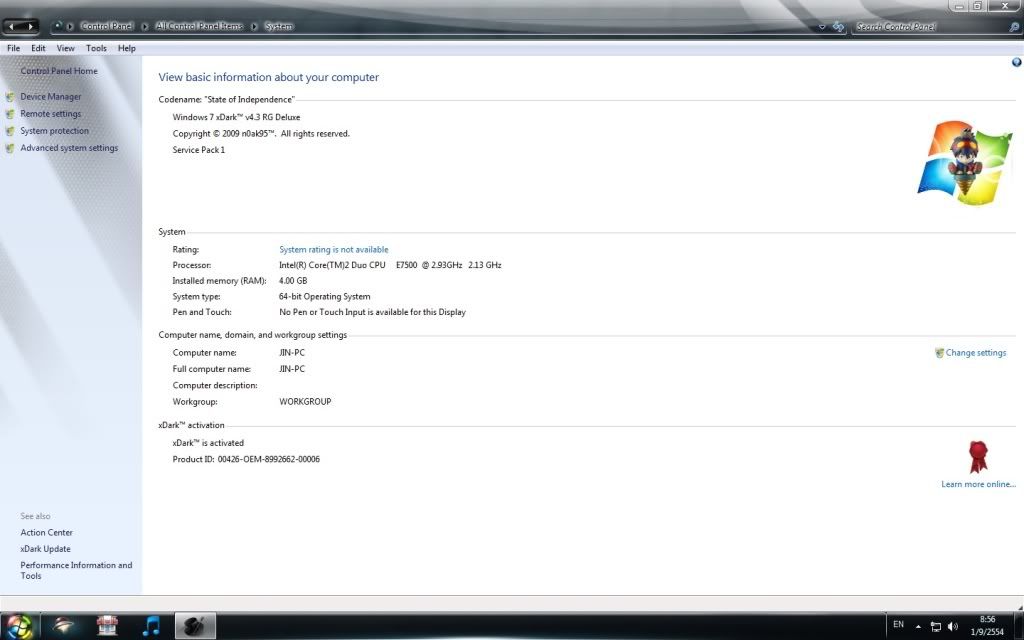Click the Control Panel icon in address bar
The width and height of the screenshot is (1024, 640).
57,26
